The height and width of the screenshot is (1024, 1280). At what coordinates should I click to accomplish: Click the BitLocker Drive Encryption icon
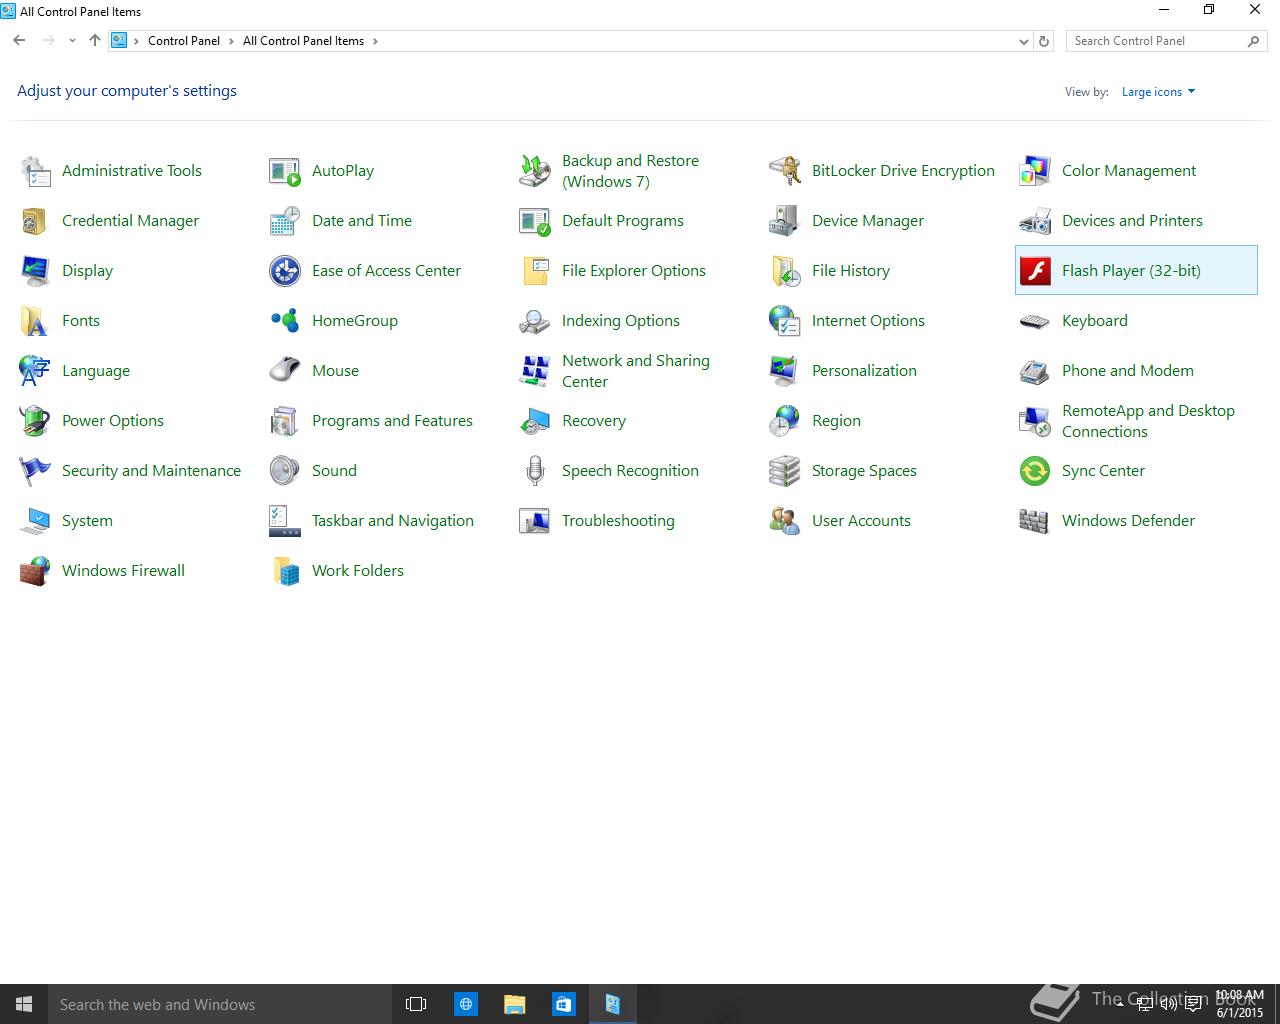(x=784, y=171)
